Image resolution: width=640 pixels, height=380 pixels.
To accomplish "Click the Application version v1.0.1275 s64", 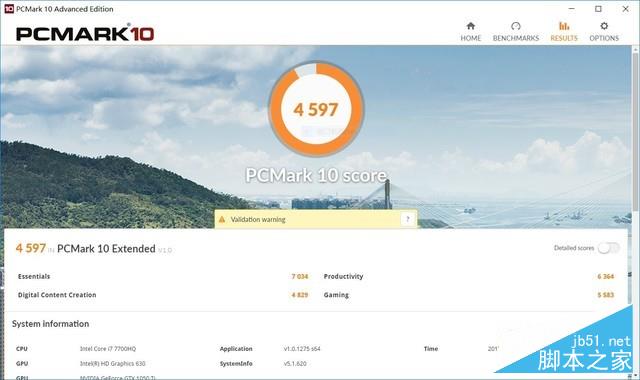I will [302, 349].
